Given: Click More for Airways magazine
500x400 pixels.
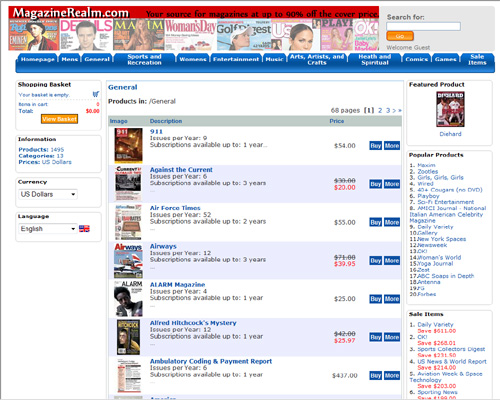Looking at the screenshot, I should pos(392,261).
